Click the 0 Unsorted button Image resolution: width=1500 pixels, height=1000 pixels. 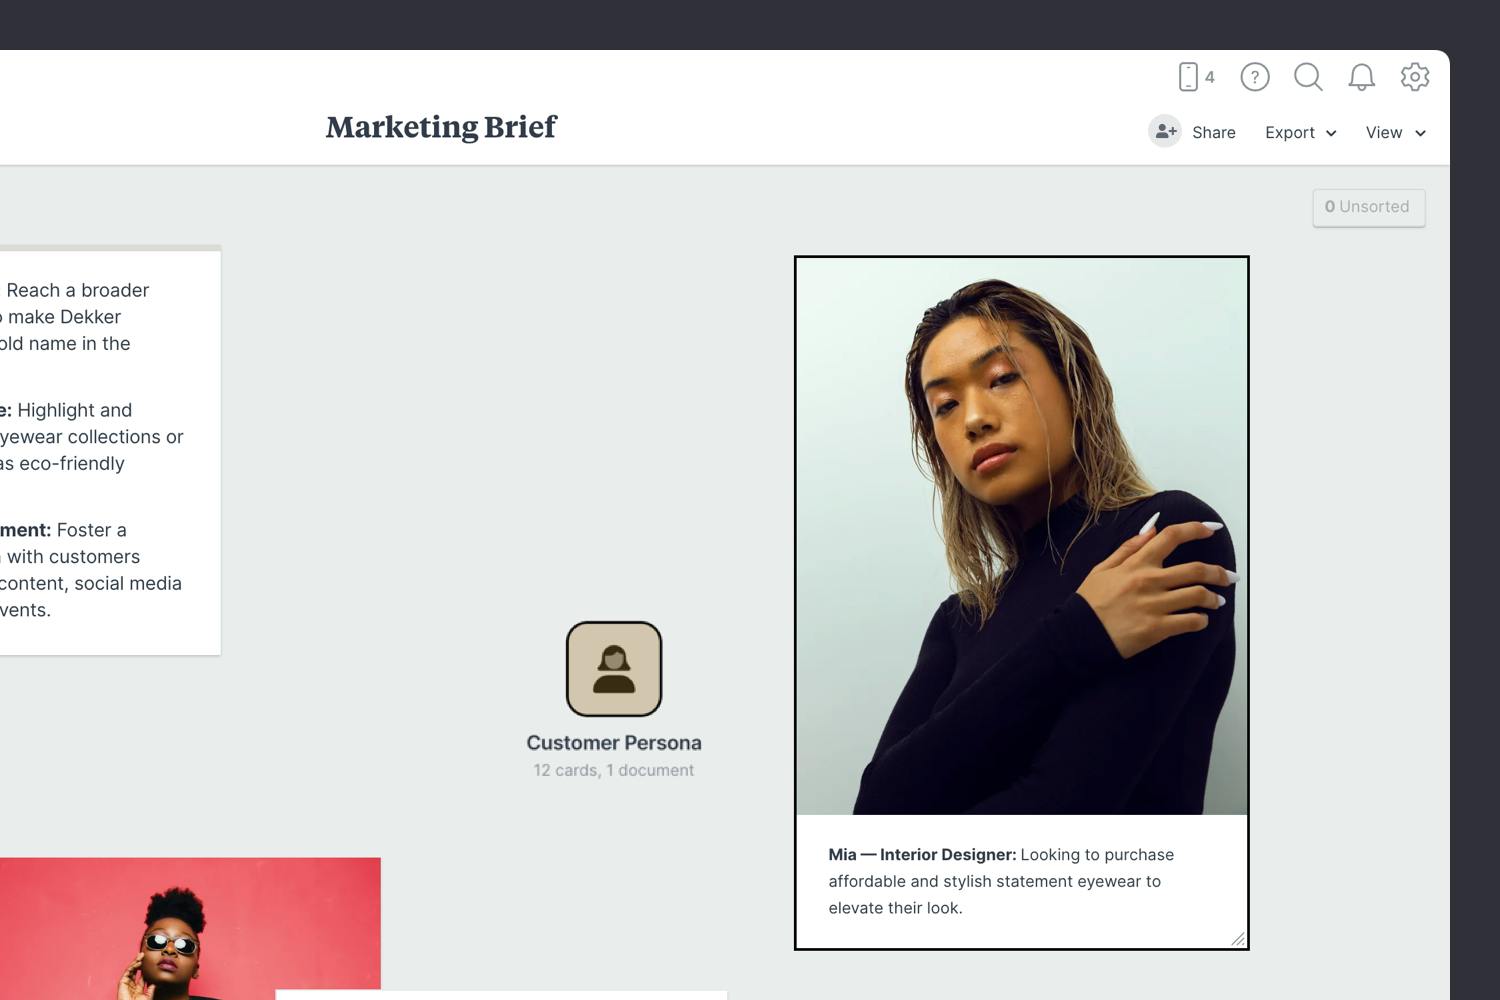[1369, 207]
